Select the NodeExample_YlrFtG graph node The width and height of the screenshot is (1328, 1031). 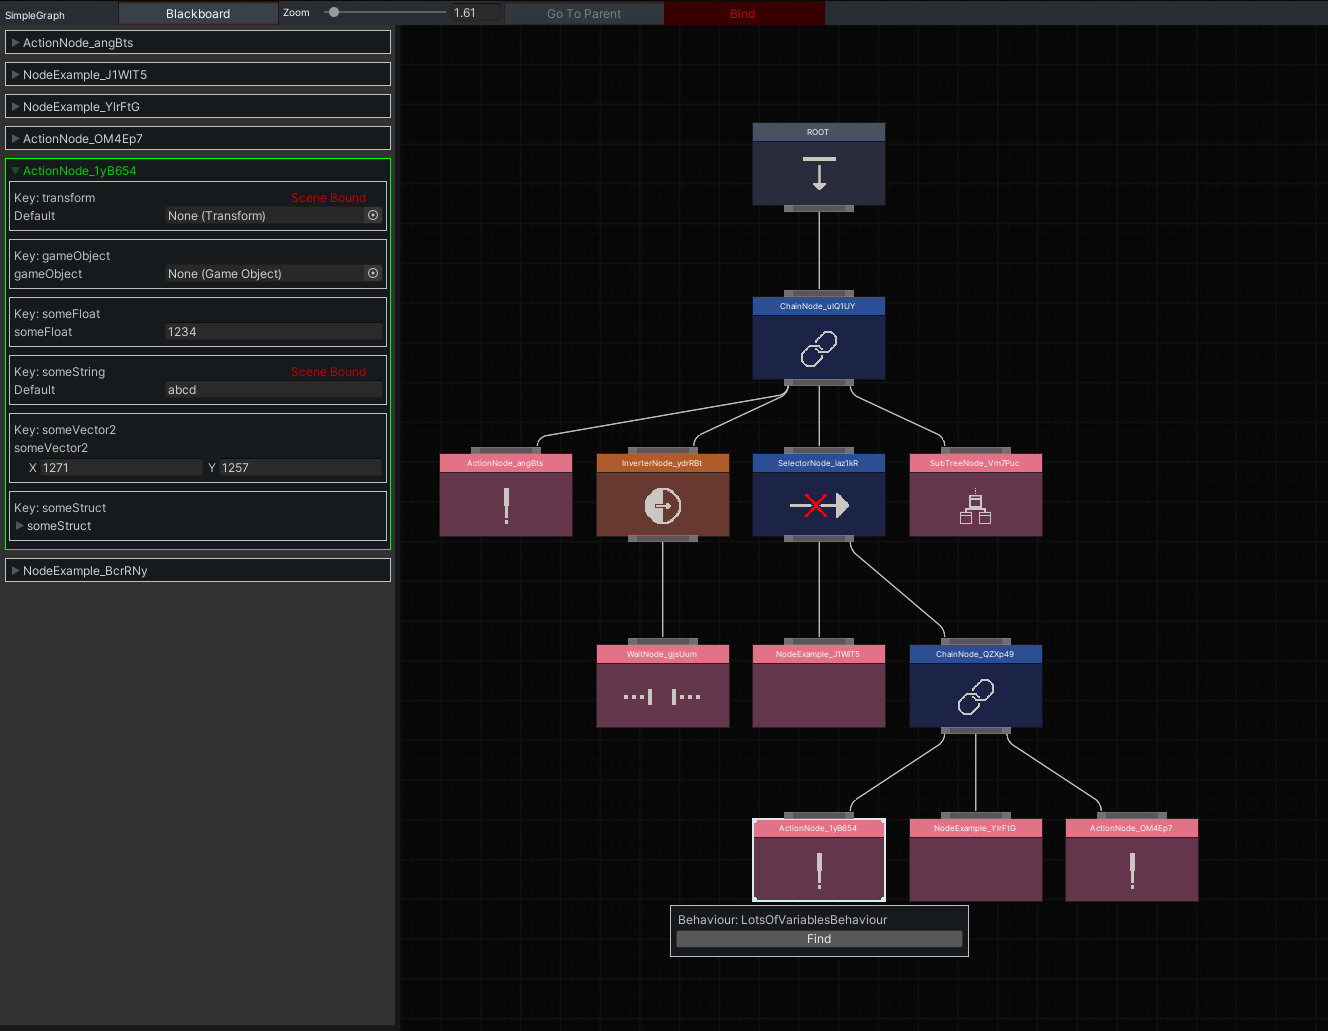click(x=976, y=860)
